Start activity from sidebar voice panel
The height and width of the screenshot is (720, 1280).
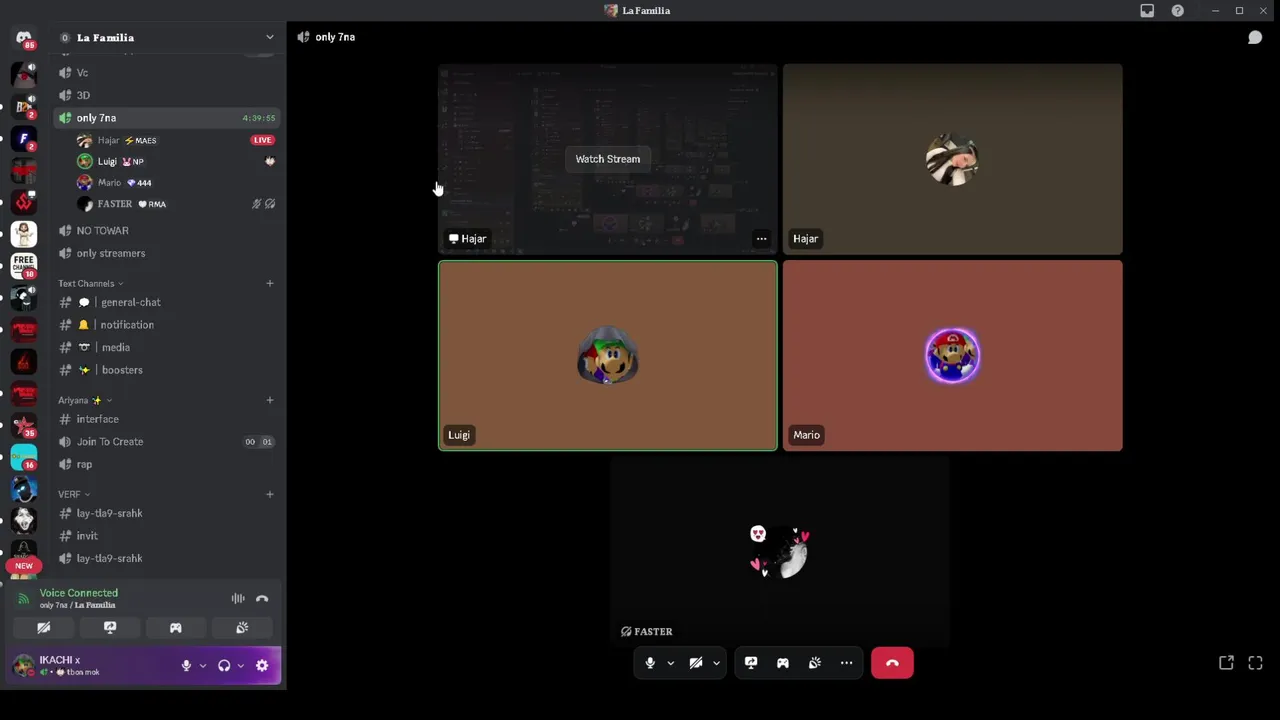(176, 628)
